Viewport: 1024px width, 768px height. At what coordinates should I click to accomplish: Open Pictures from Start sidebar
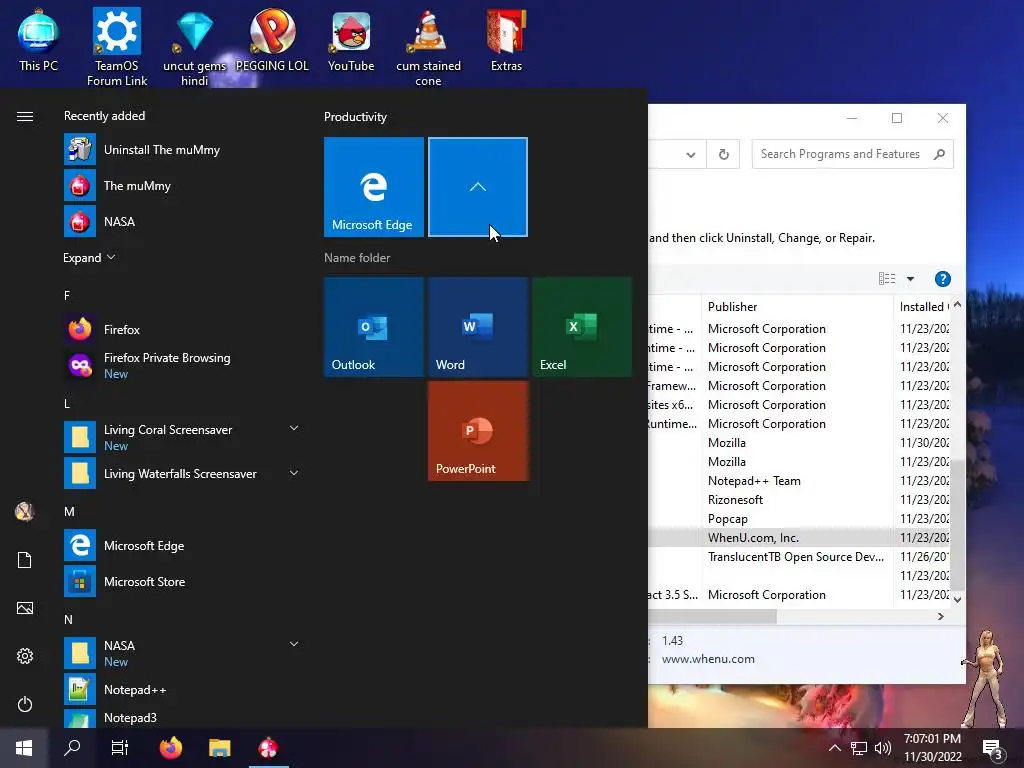[x=25, y=608]
